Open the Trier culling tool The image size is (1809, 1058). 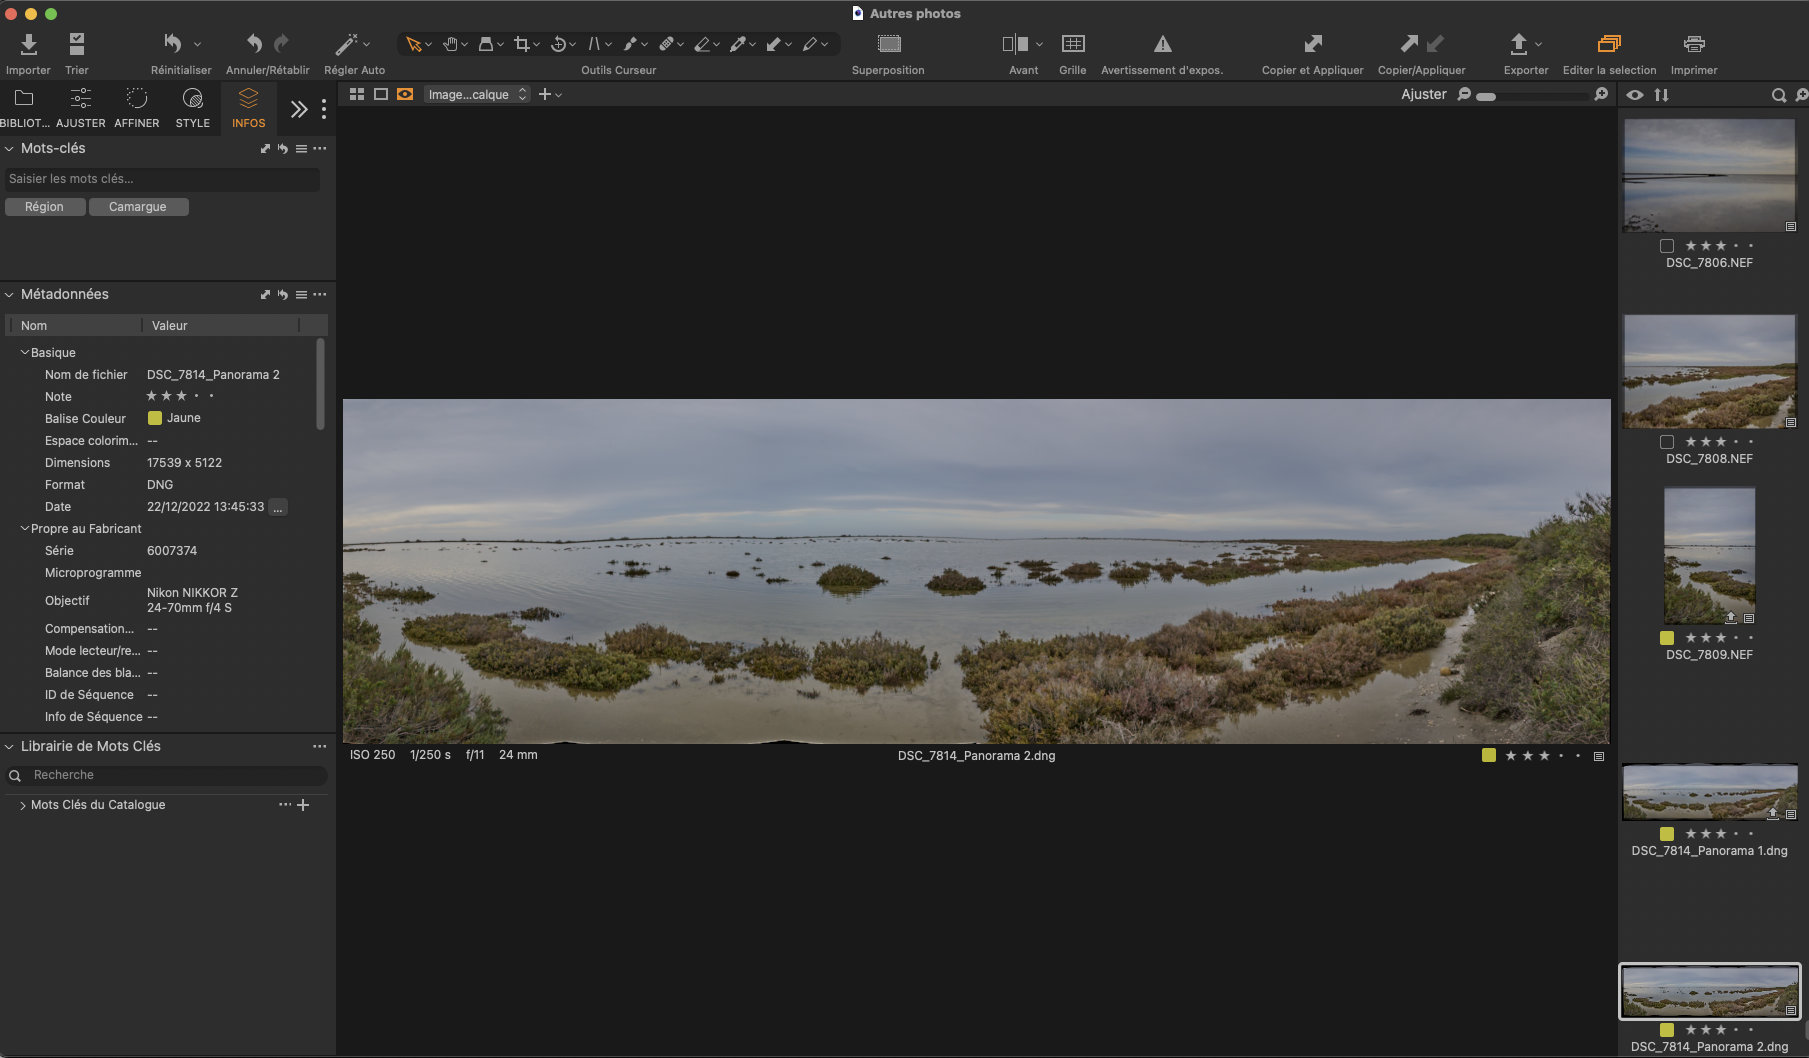pyautogui.click(x=76, y=44)
